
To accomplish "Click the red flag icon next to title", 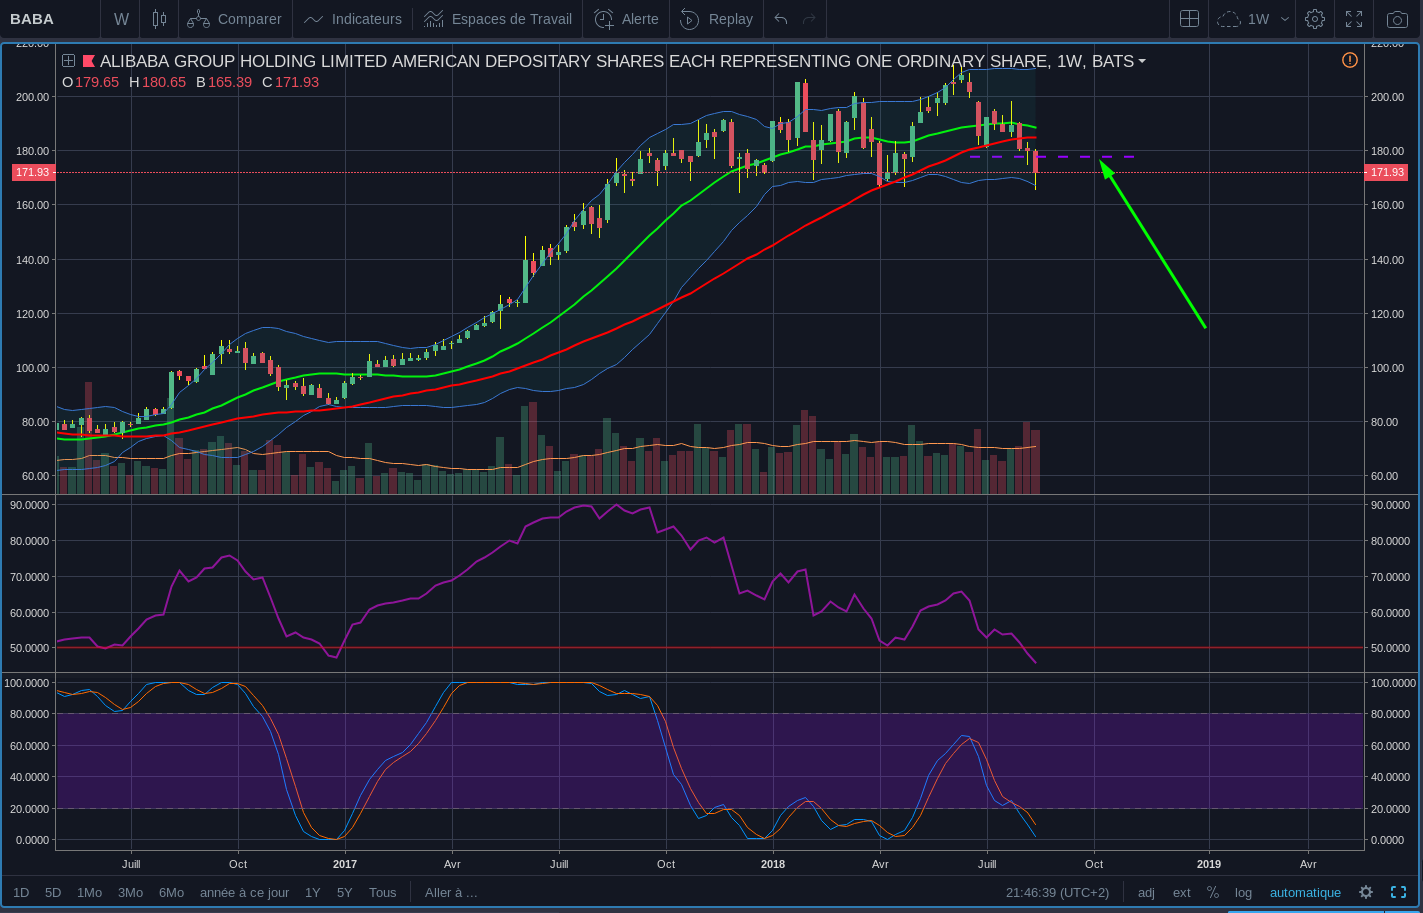I will 89,61.
